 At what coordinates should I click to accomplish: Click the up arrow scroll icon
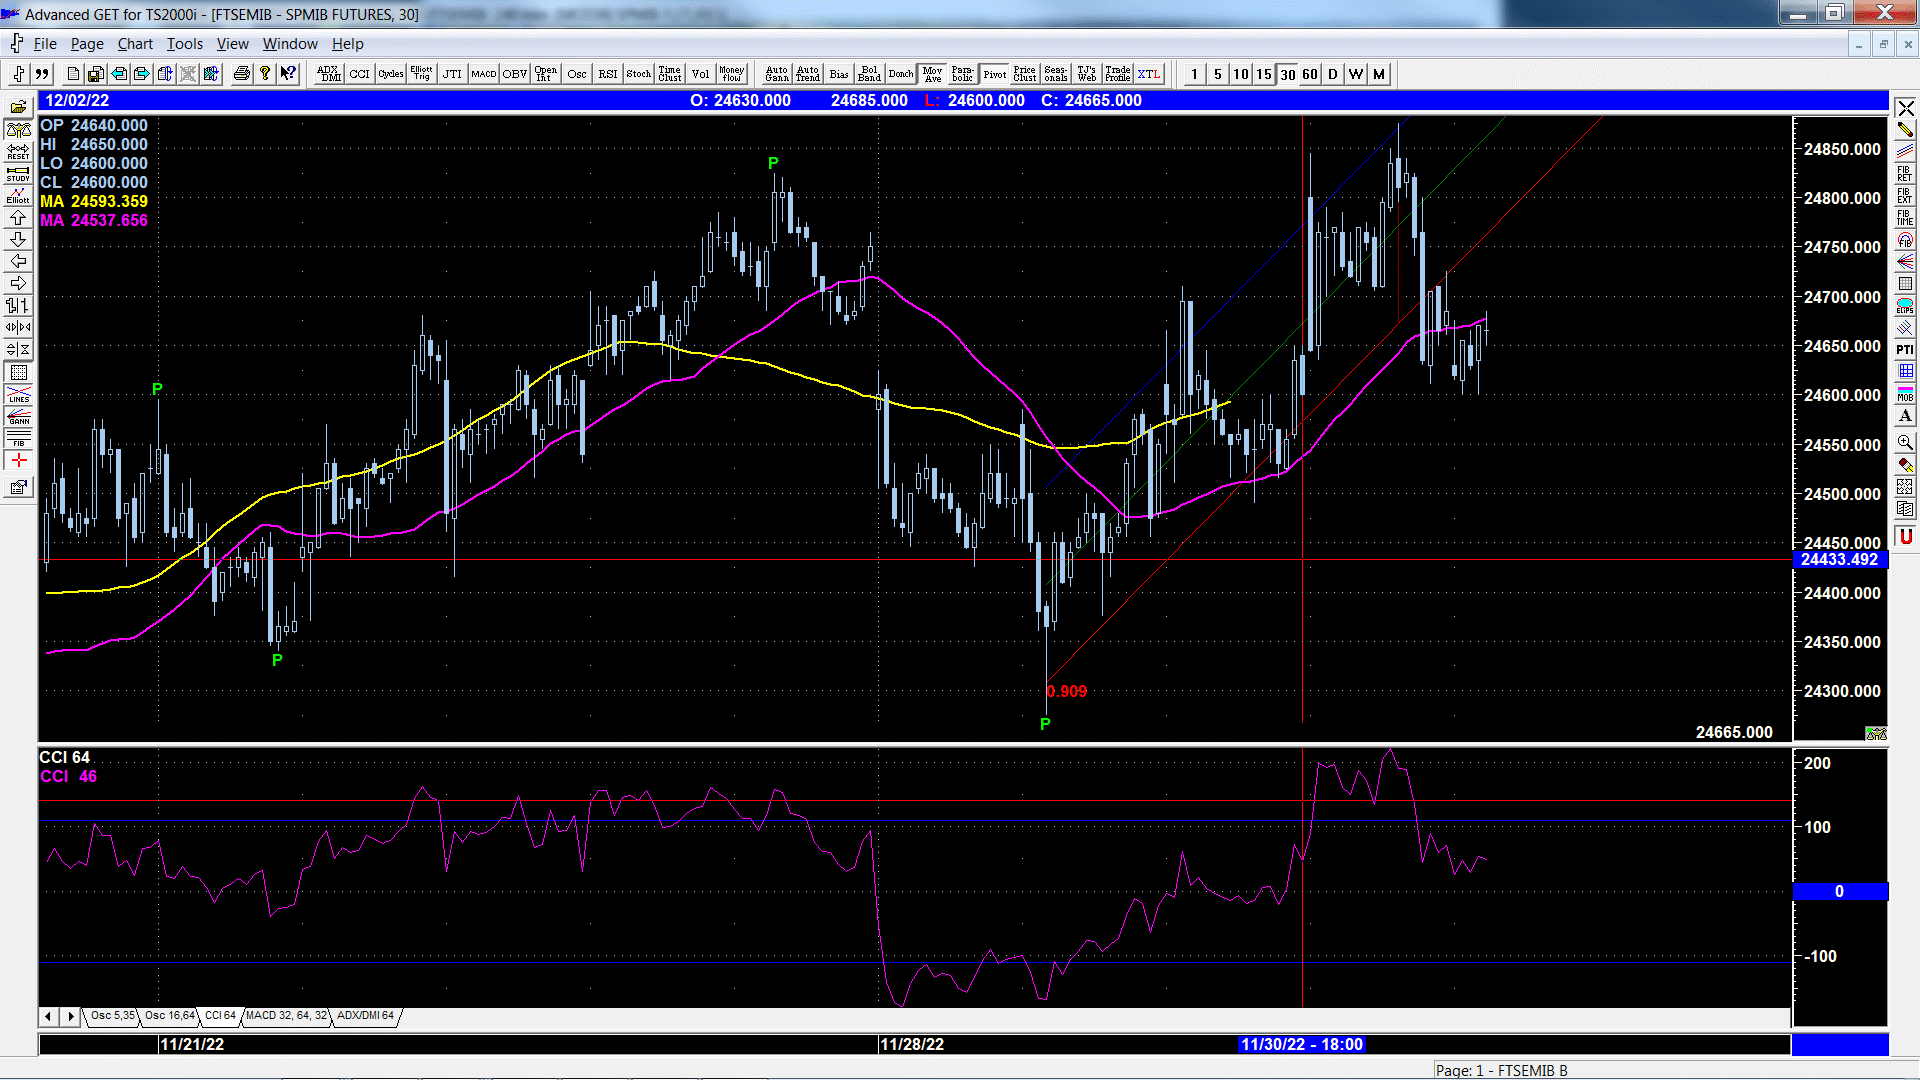click(18, 218)
